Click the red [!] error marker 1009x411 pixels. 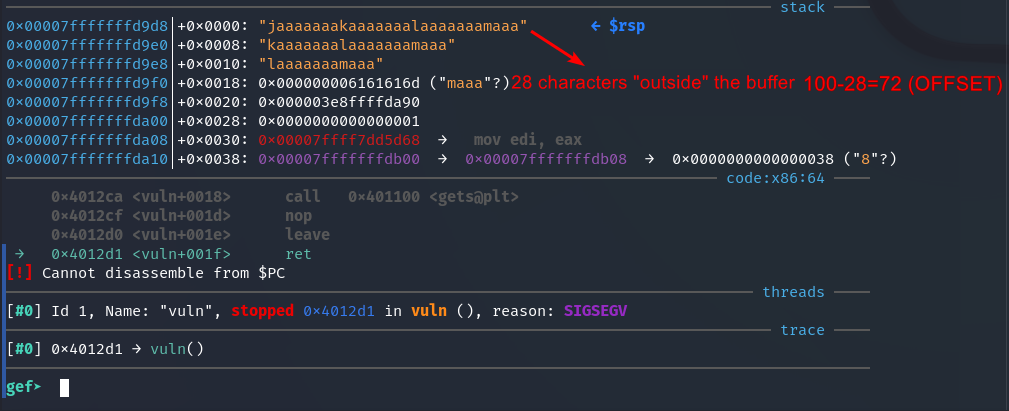pyautogui.click(x=19, y=272)
